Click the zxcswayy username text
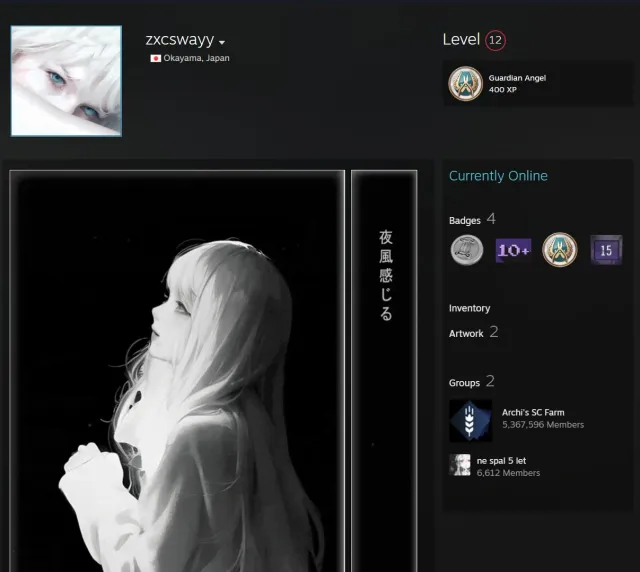 pos(180,40)
